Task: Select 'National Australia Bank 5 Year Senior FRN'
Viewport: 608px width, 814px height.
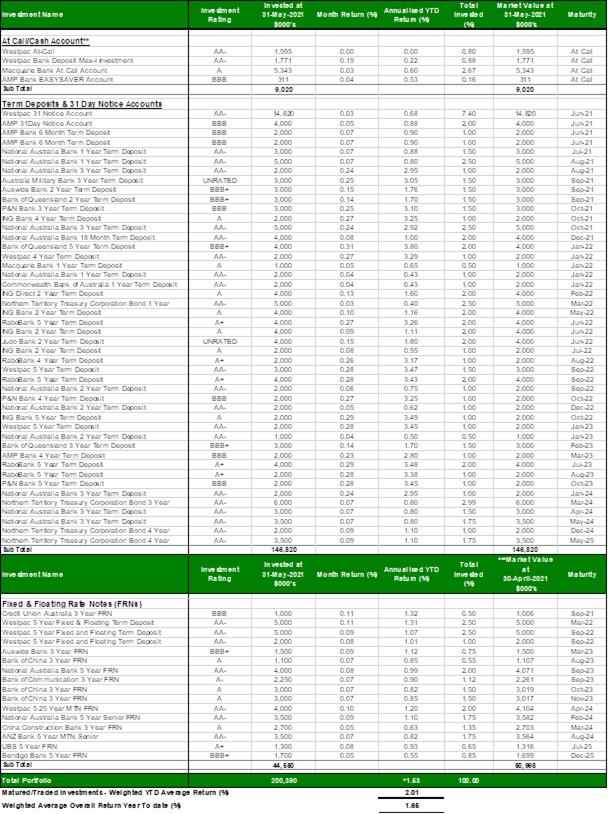Action: (x=71, y=718)
